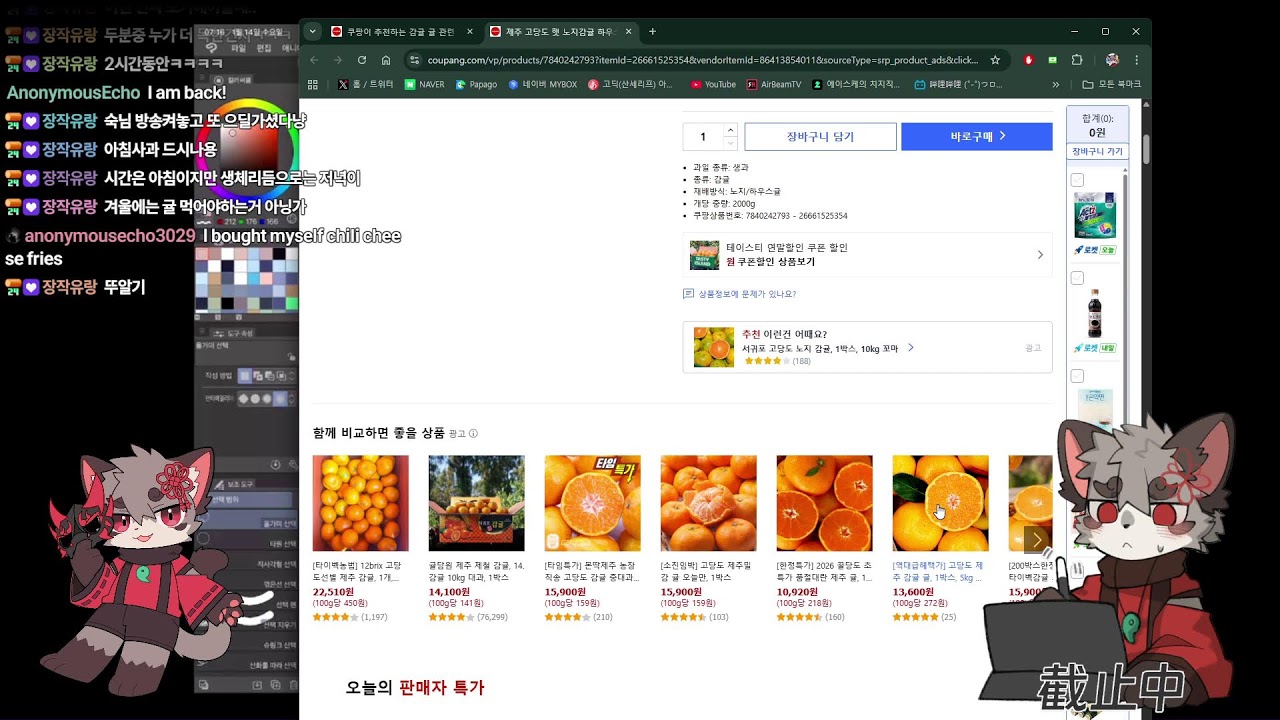Advance the product carousel right arrow
Screen dimensions: 1280x720
1037,540
